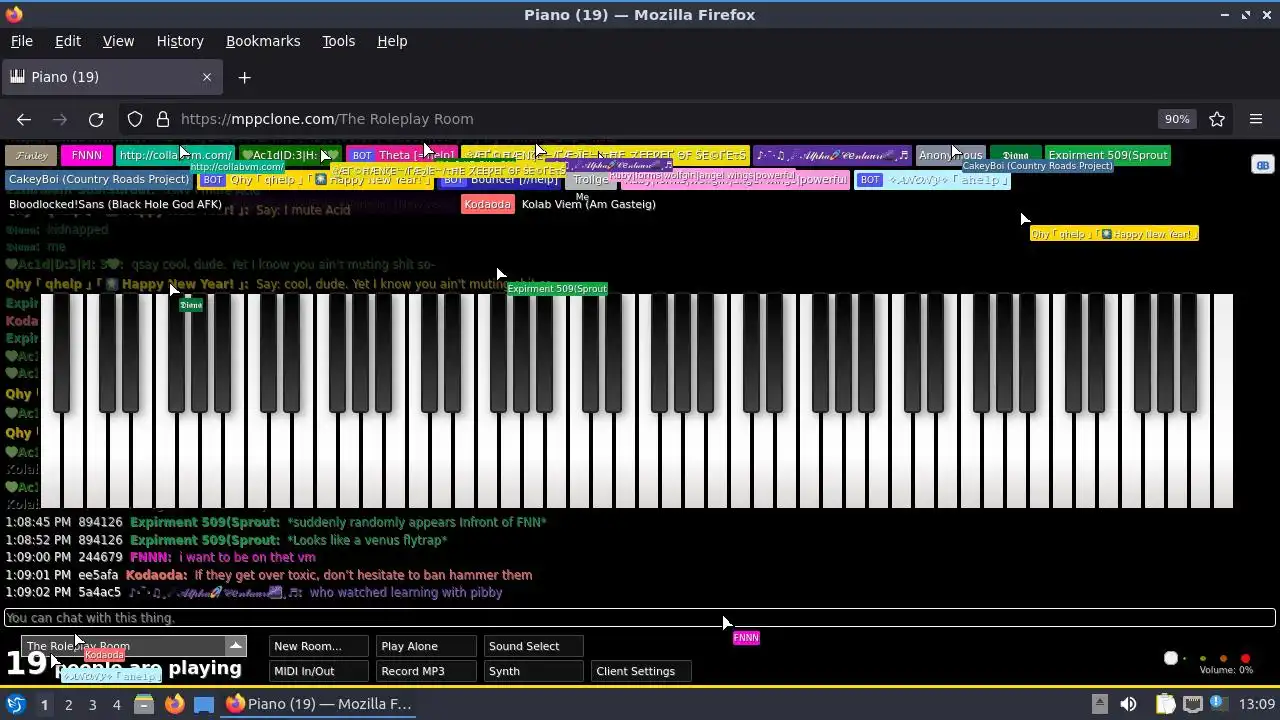Open the Edit menu
This screenshot has width=1280, height=720.
tap(68, 41)
